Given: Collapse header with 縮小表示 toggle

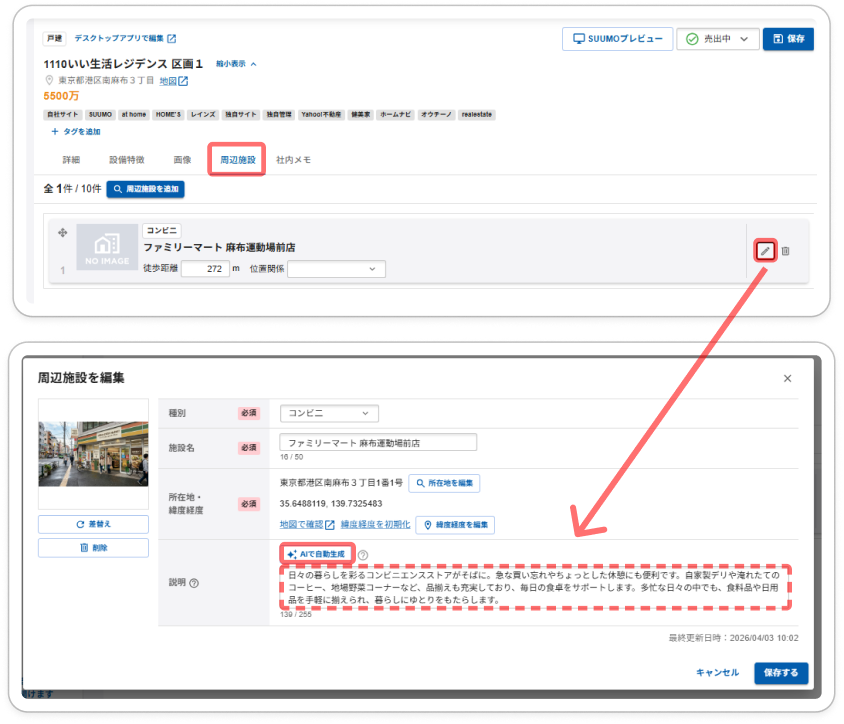Looking at the screenshot, I should (x=236, y=64).
